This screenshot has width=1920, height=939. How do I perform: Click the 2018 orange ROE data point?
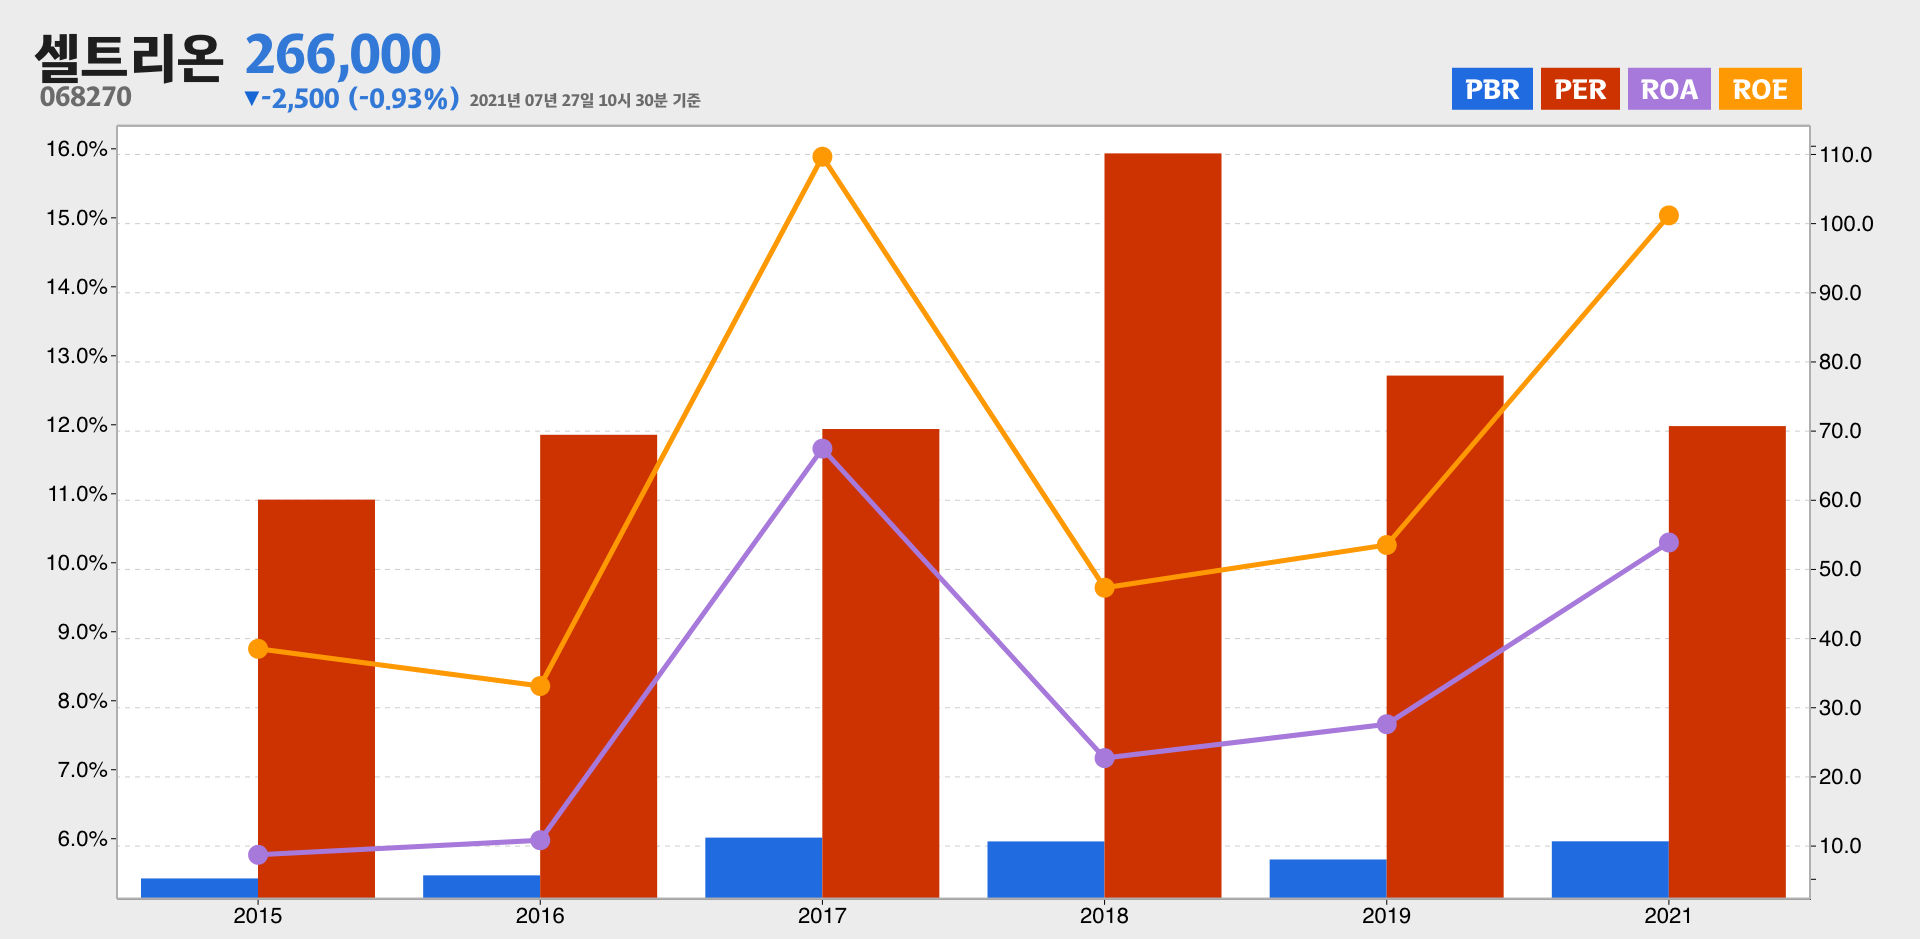pyautogui.click(x=1105, y=588)
